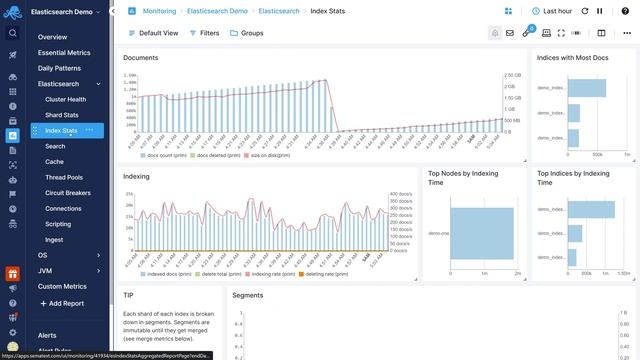Select Cluster Health in the sidebar
This screenshot has height=360, width=640.
coord(66,99)
